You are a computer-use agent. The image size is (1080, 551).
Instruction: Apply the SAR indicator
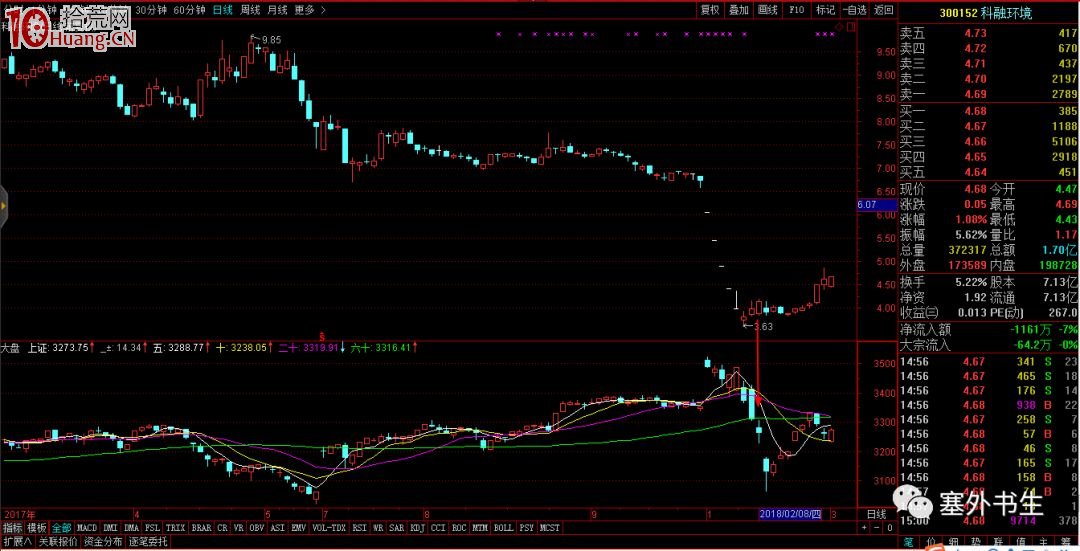(x=397, y=528)
